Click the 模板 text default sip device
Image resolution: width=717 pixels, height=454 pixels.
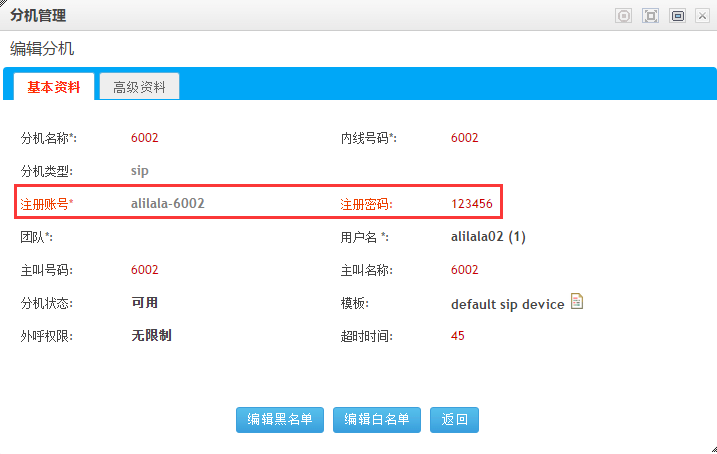click(x=508, y=303)
